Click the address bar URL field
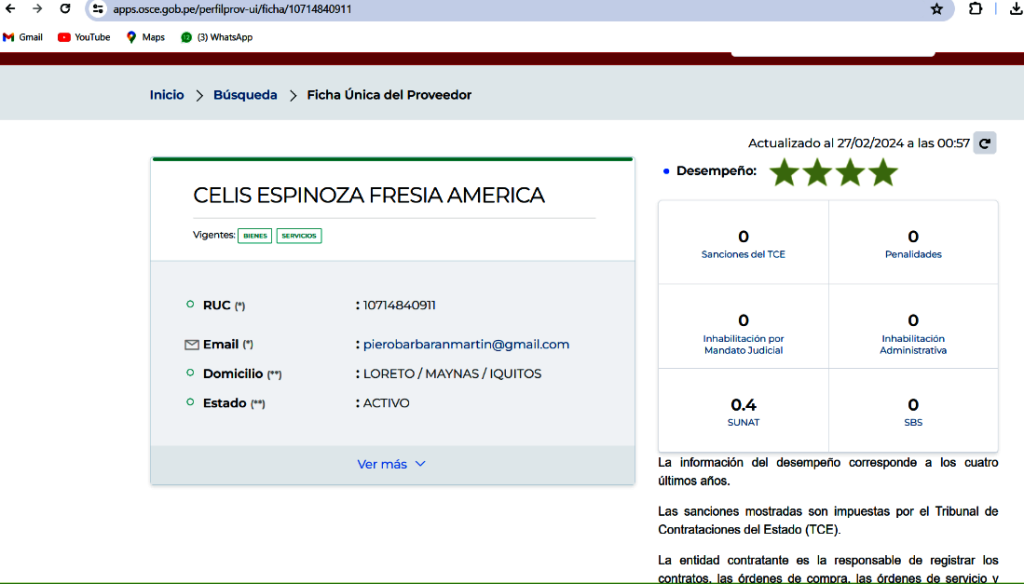The height and width of the screenshot is (584, 1024). pos(500,9)
